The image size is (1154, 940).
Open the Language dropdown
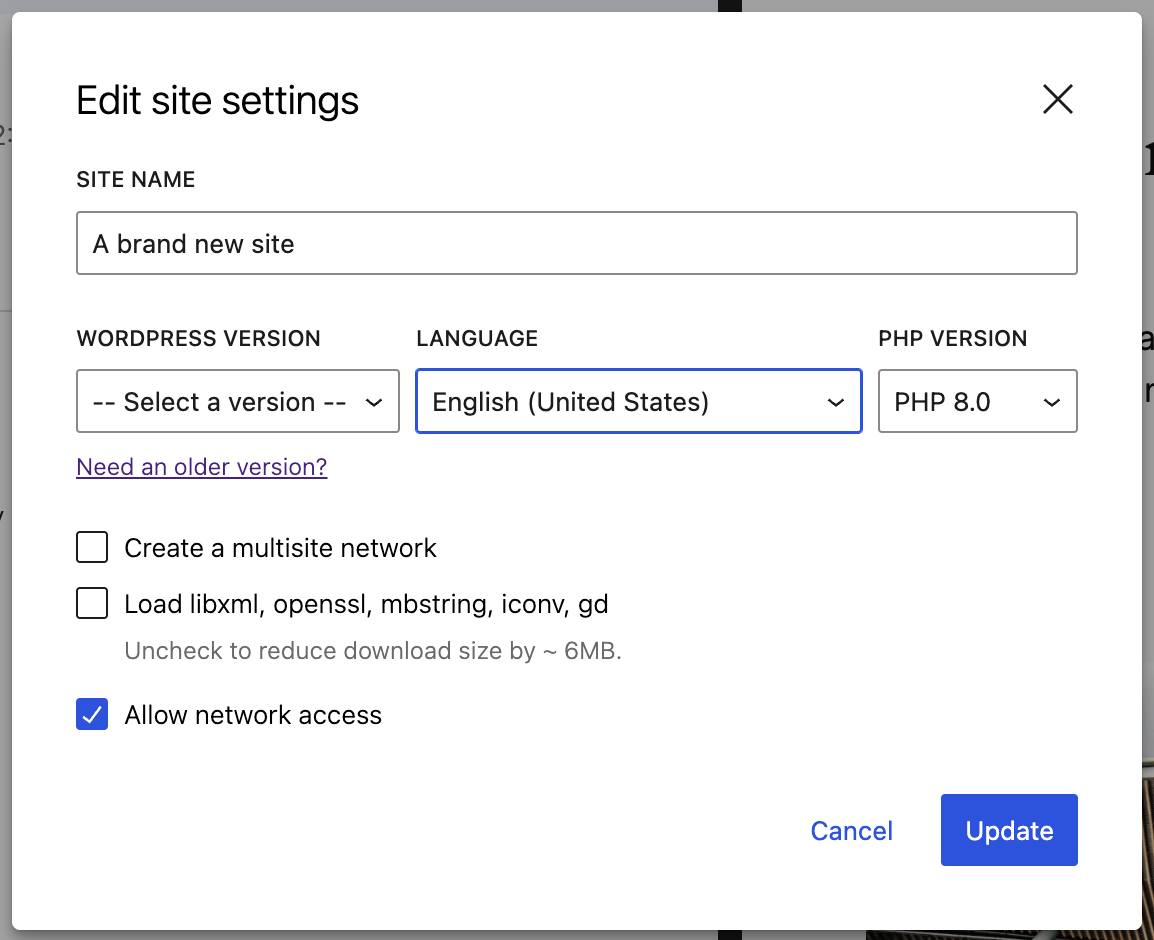[638, 401]
